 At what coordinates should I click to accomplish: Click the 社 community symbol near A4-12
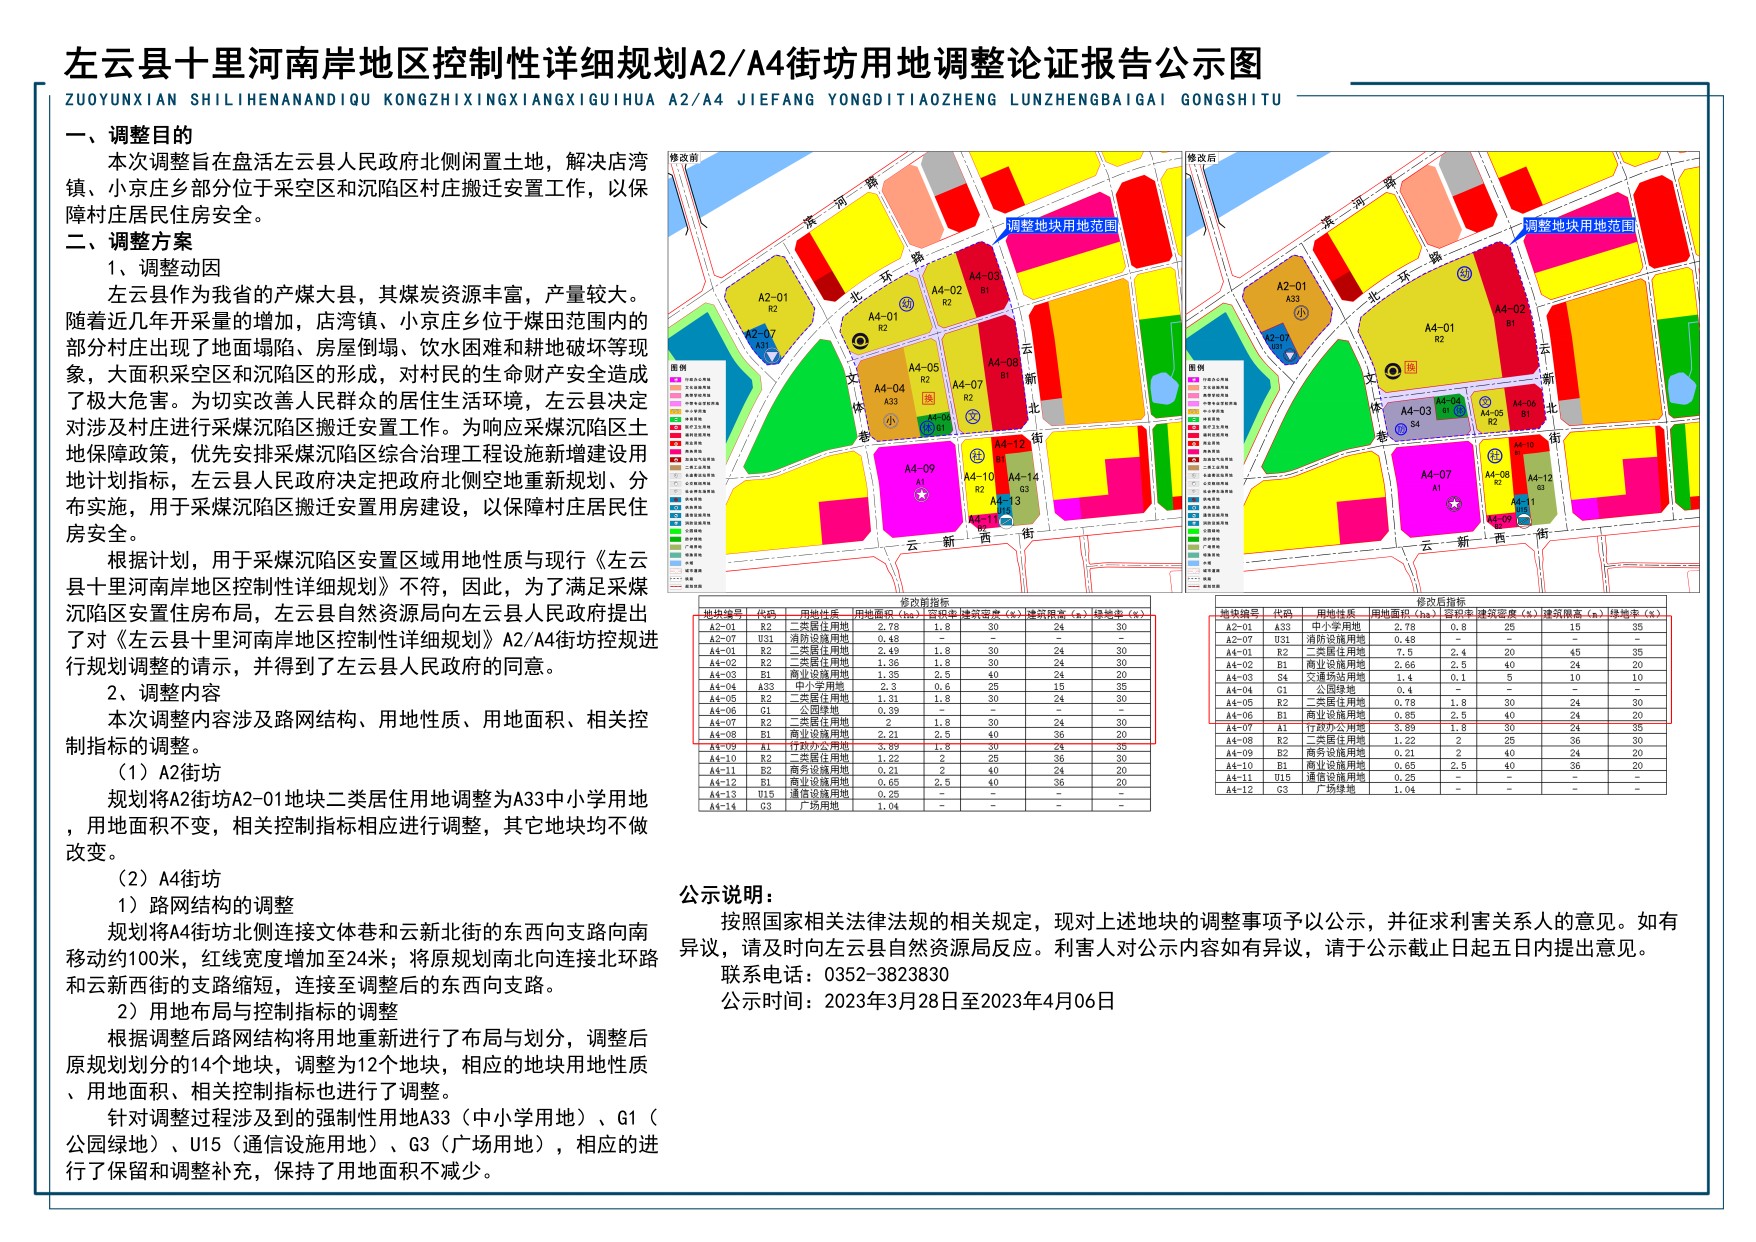pos(978,456)
